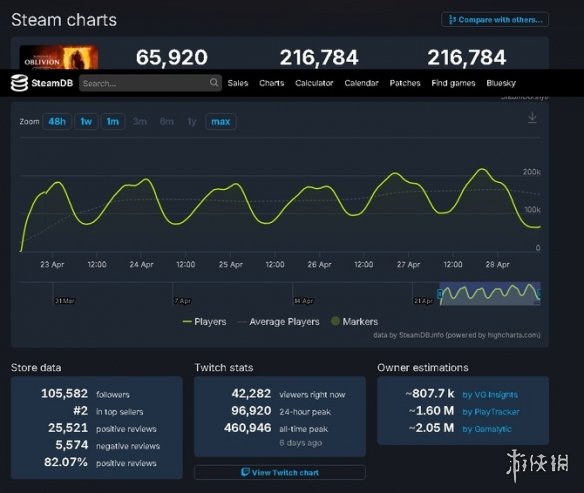Set chart zoom to 3m

point(140,121)
